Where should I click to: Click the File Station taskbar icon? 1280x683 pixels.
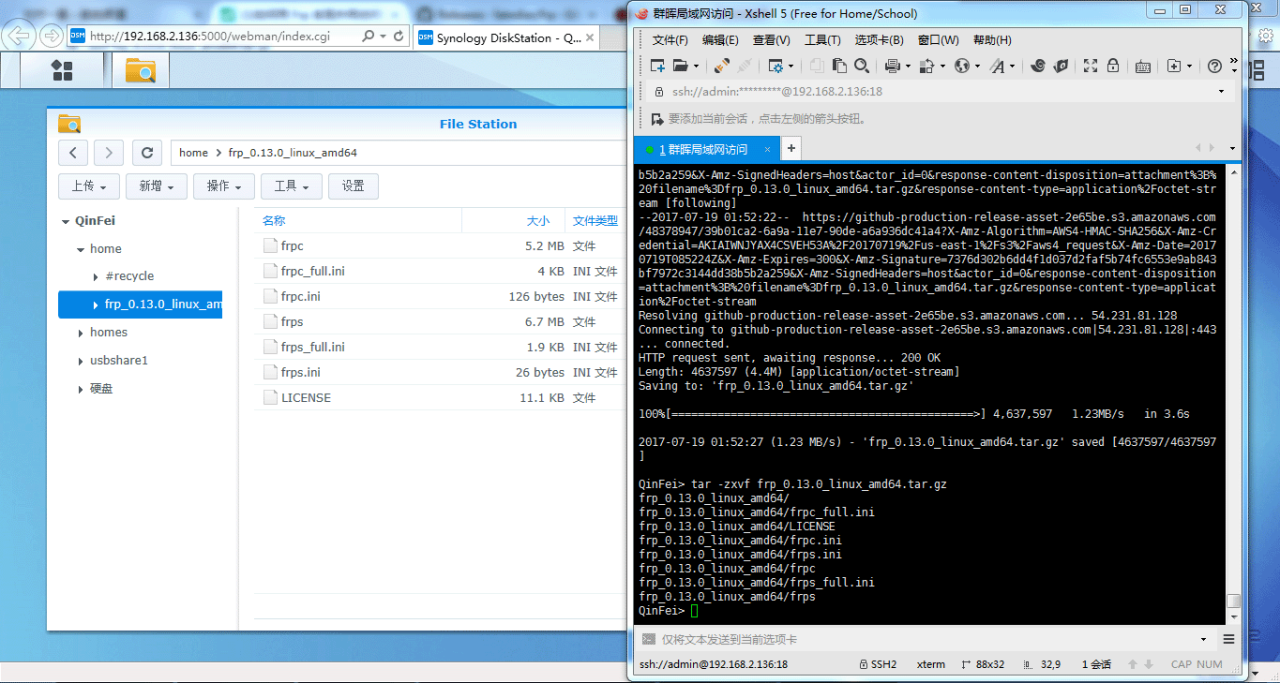click(x=140, y=70)
